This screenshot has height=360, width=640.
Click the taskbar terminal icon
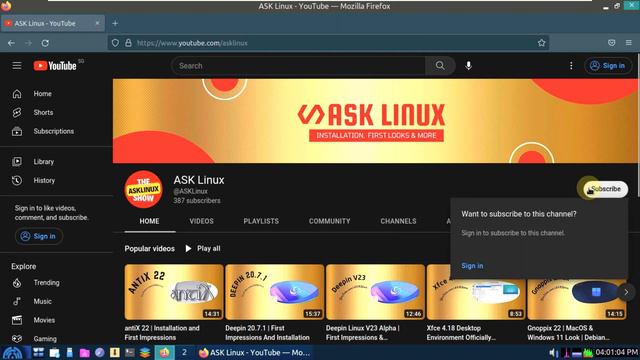130,353
